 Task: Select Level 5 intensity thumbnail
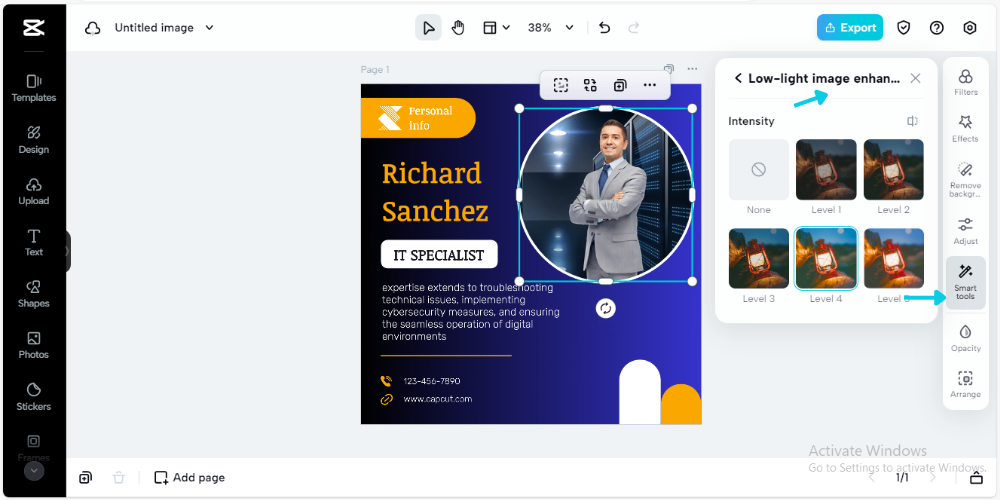(893, 258)
